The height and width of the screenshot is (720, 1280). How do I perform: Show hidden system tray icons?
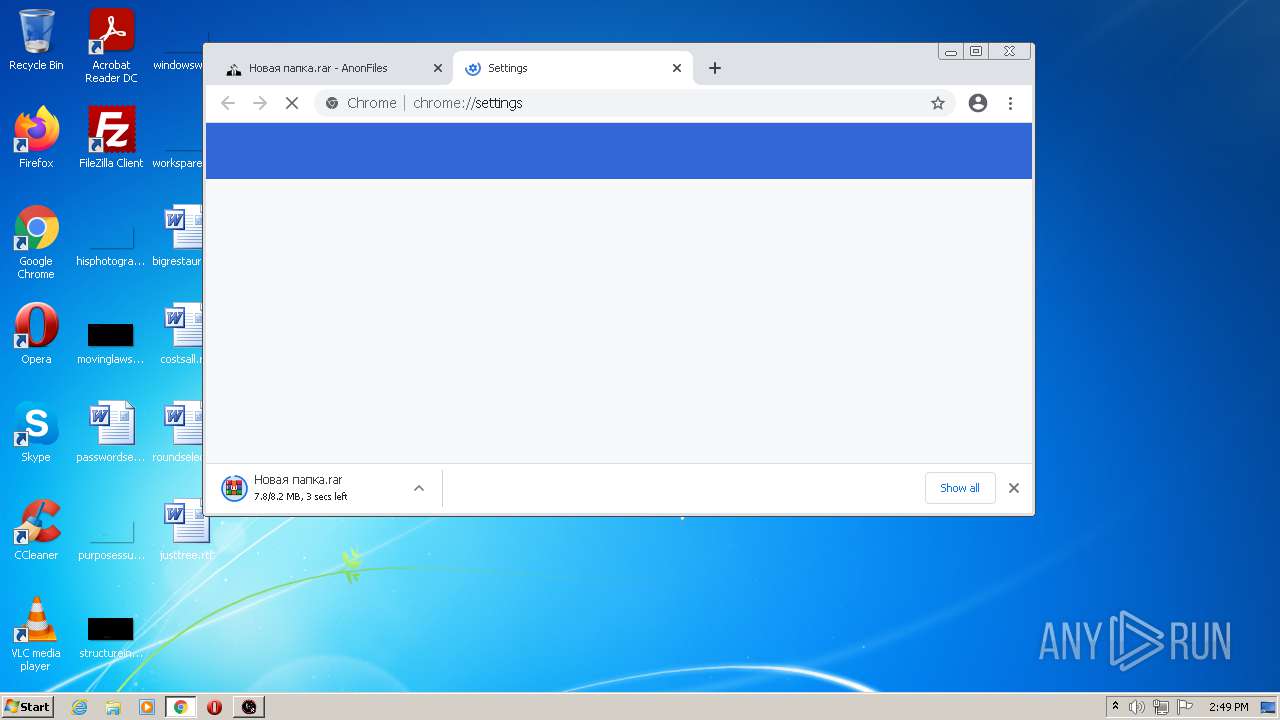[x=1115, y=707]
